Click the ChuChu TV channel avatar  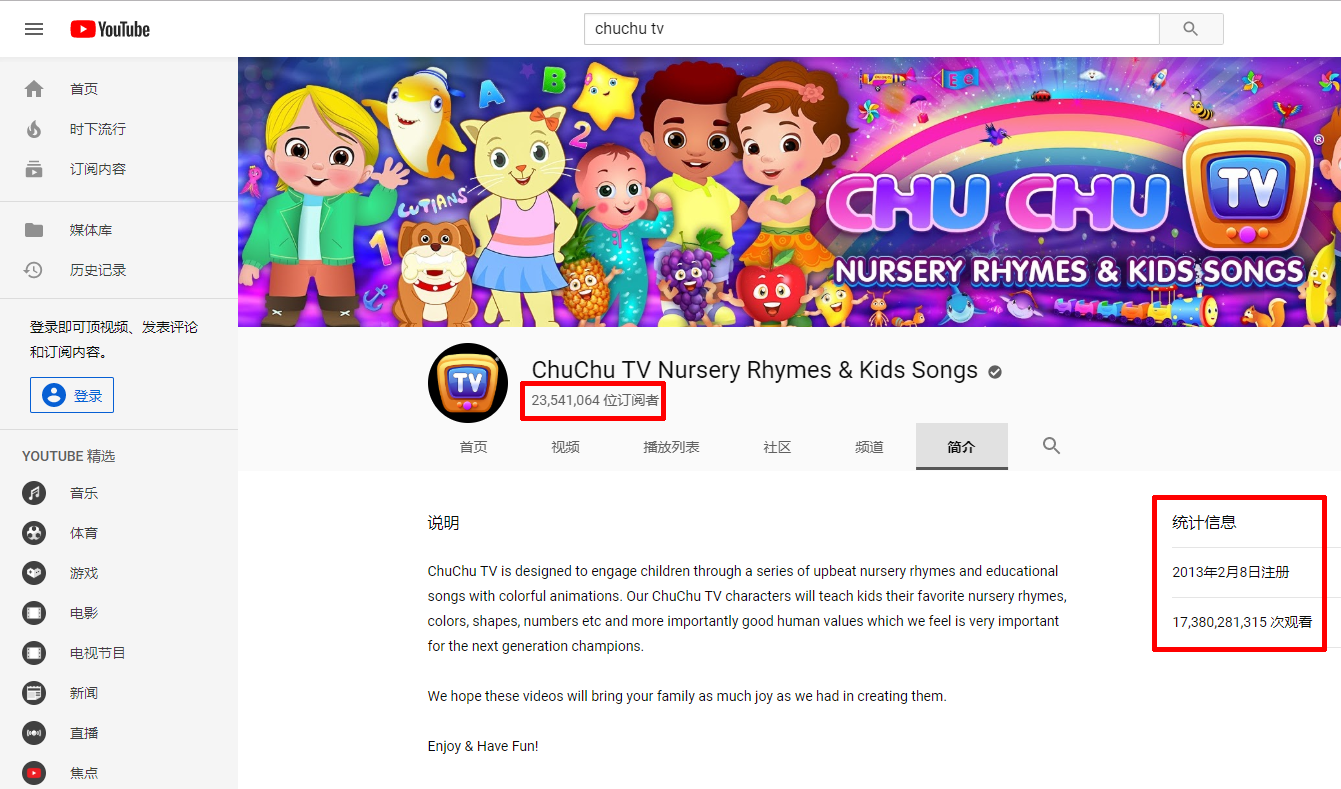pos(468,383)
